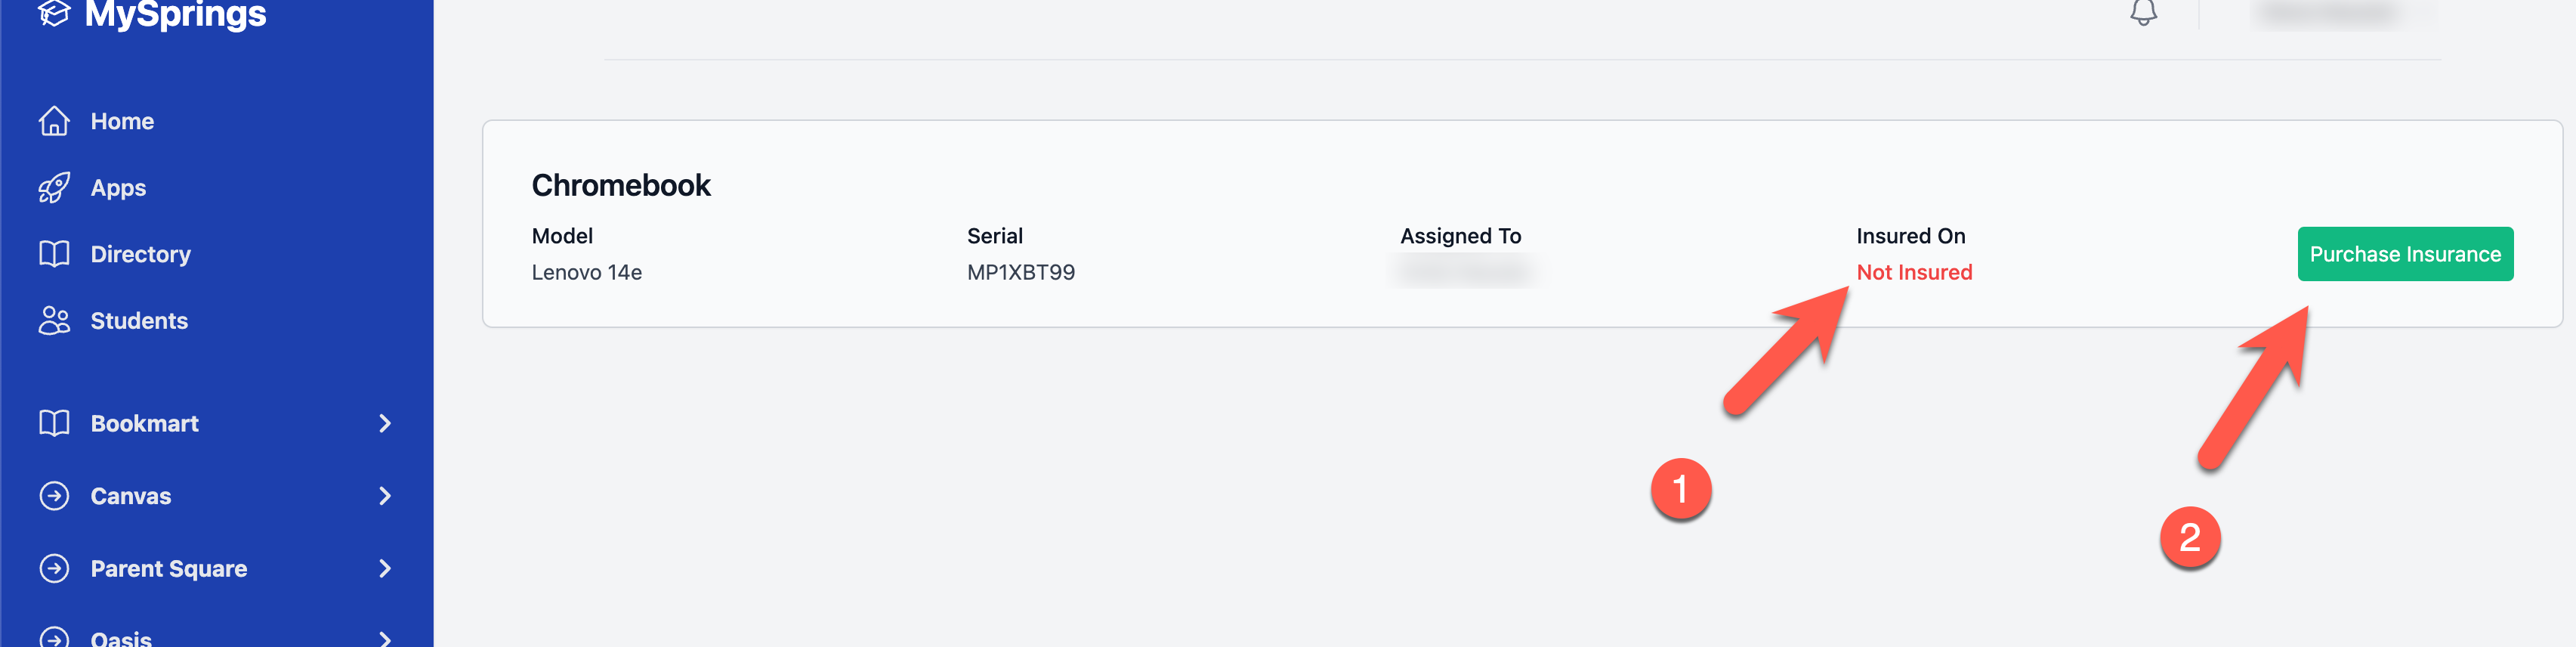Open the blurred user profile menu

[2342, 13]
